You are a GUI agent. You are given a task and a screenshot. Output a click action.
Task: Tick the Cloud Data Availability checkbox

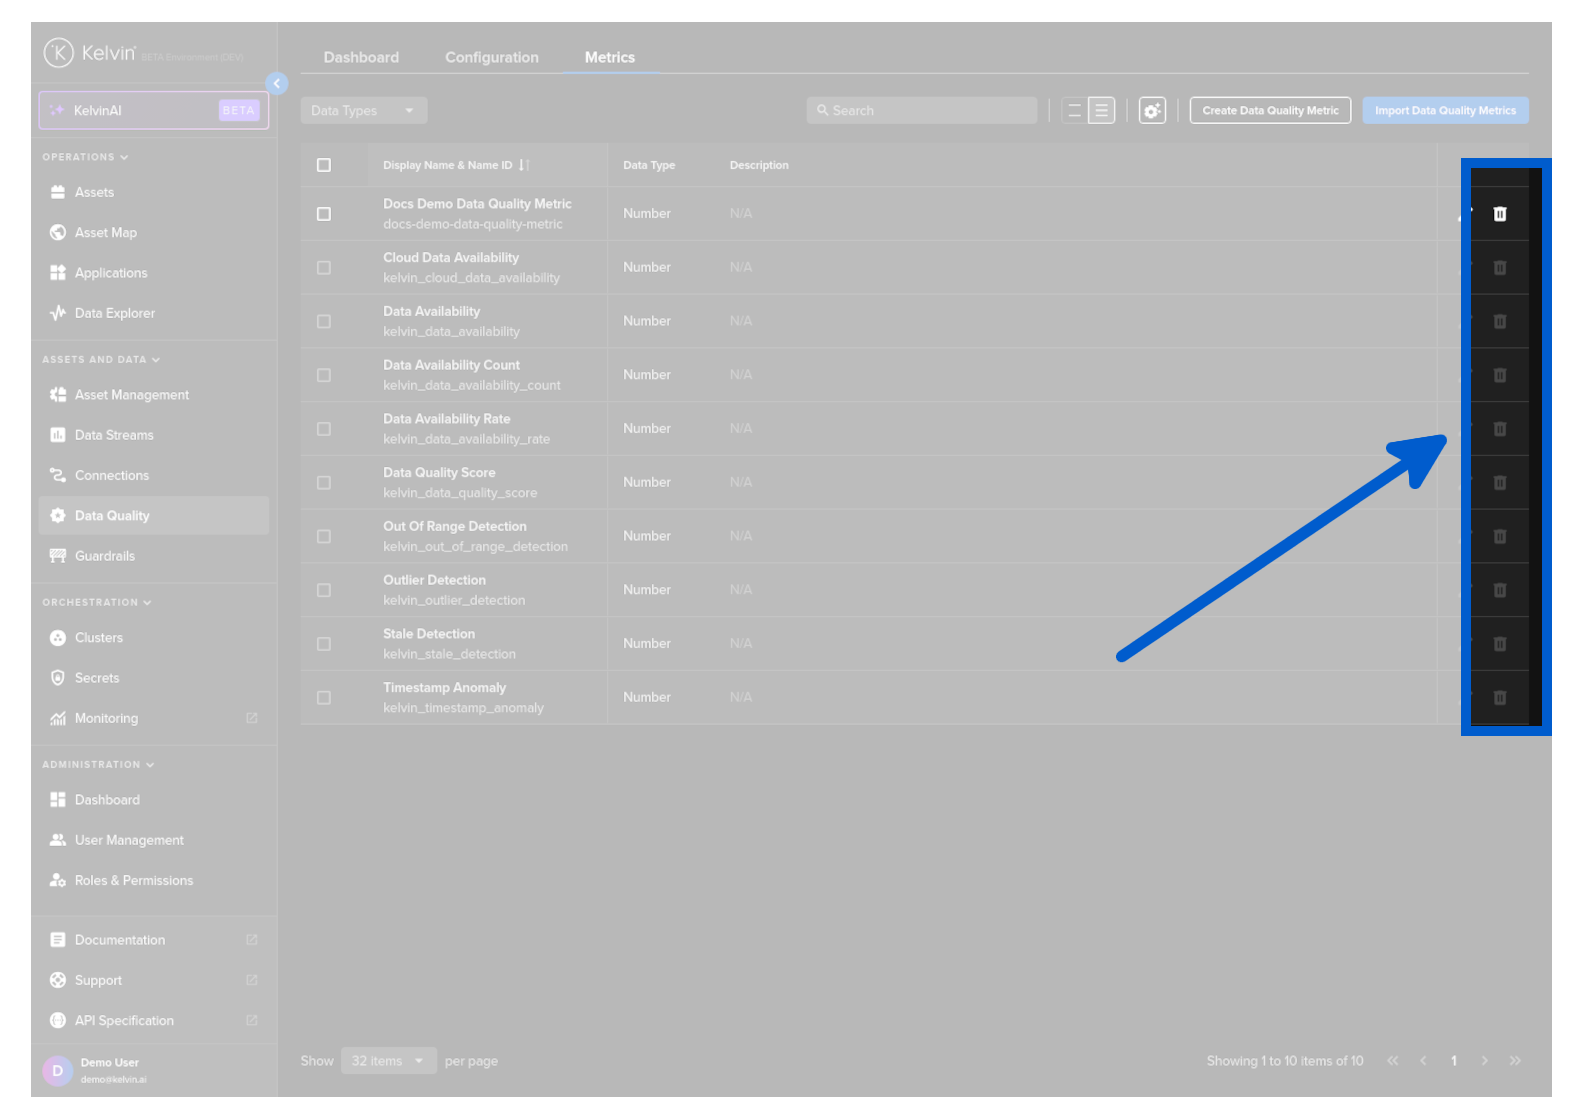pos(324,268)
